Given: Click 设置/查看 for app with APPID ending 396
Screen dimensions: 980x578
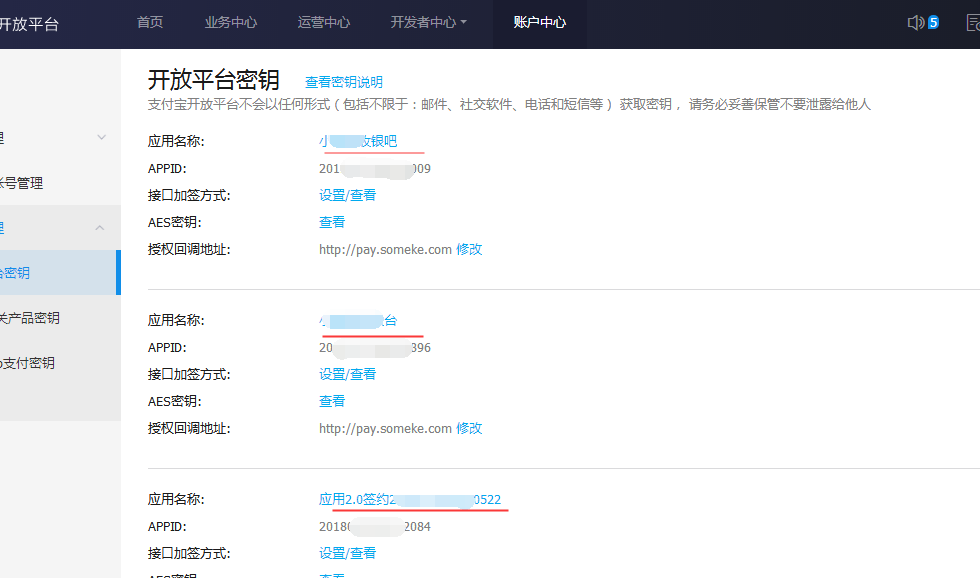Looking at the screenshot, I should pos(348,374).
